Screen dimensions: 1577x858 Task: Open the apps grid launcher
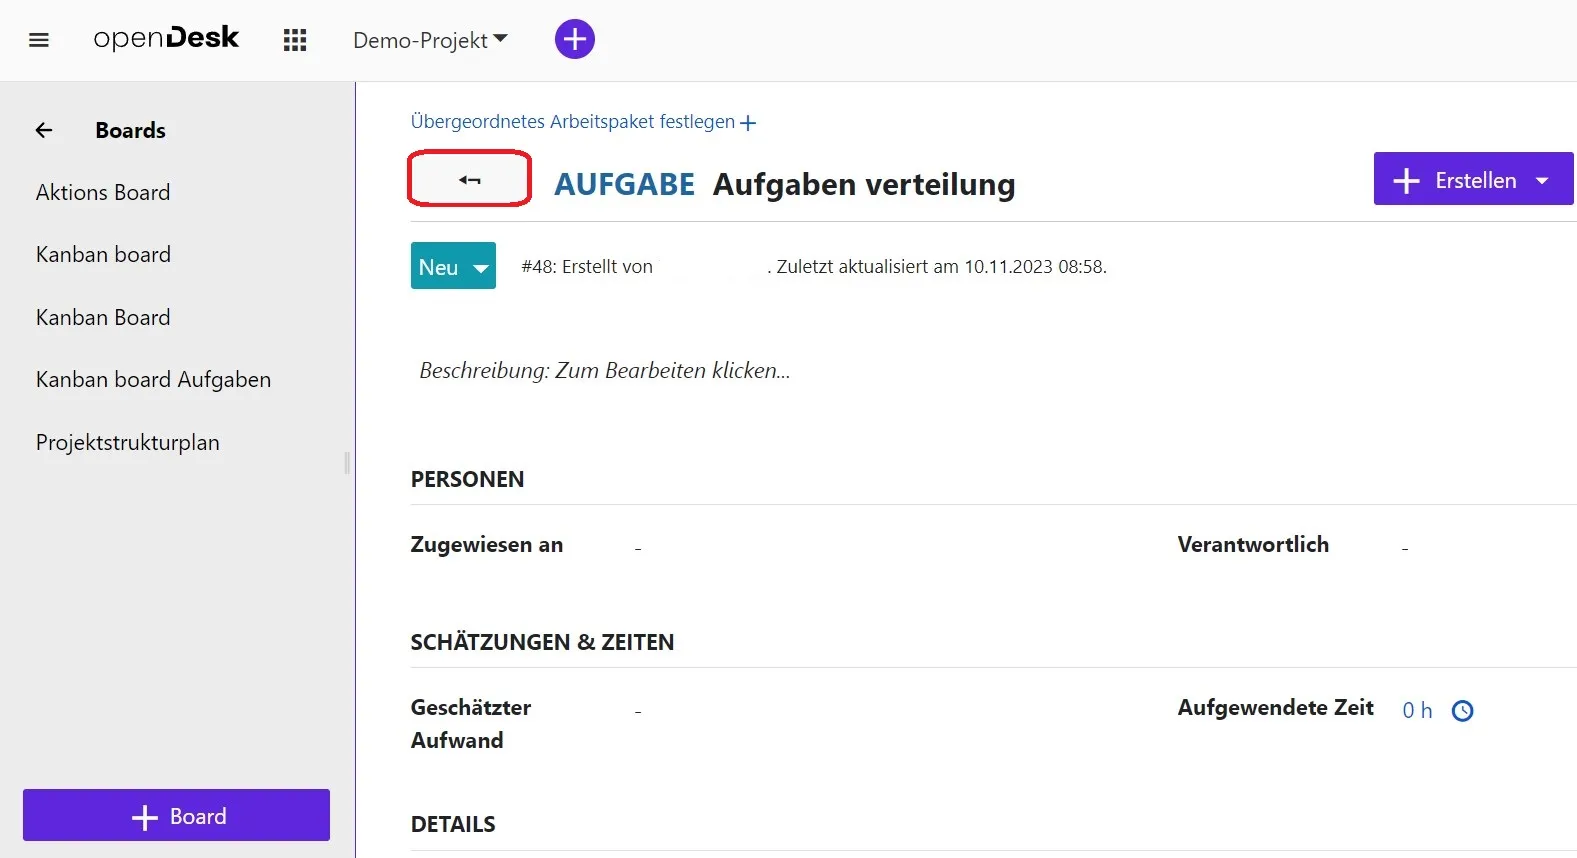click(x=295, y=40)
